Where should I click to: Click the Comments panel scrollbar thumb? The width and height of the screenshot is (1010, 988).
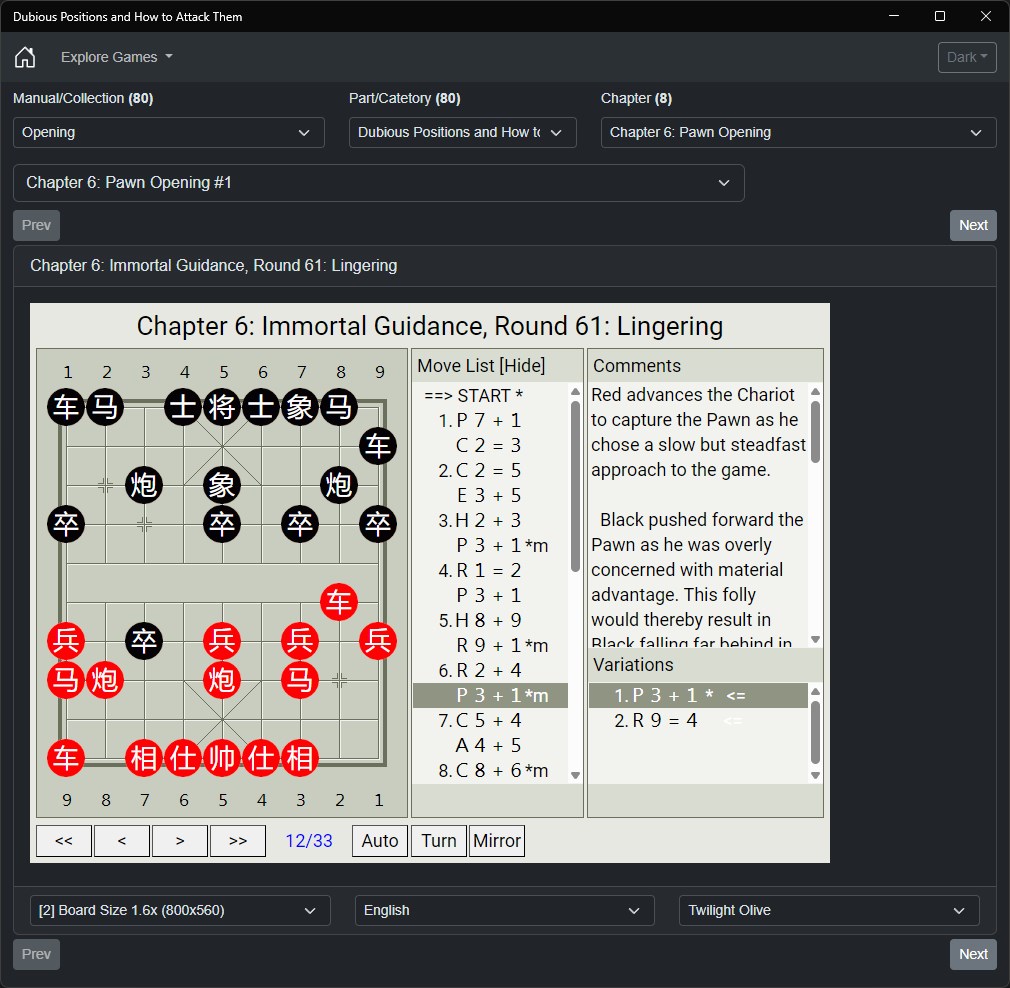[815, 432]
